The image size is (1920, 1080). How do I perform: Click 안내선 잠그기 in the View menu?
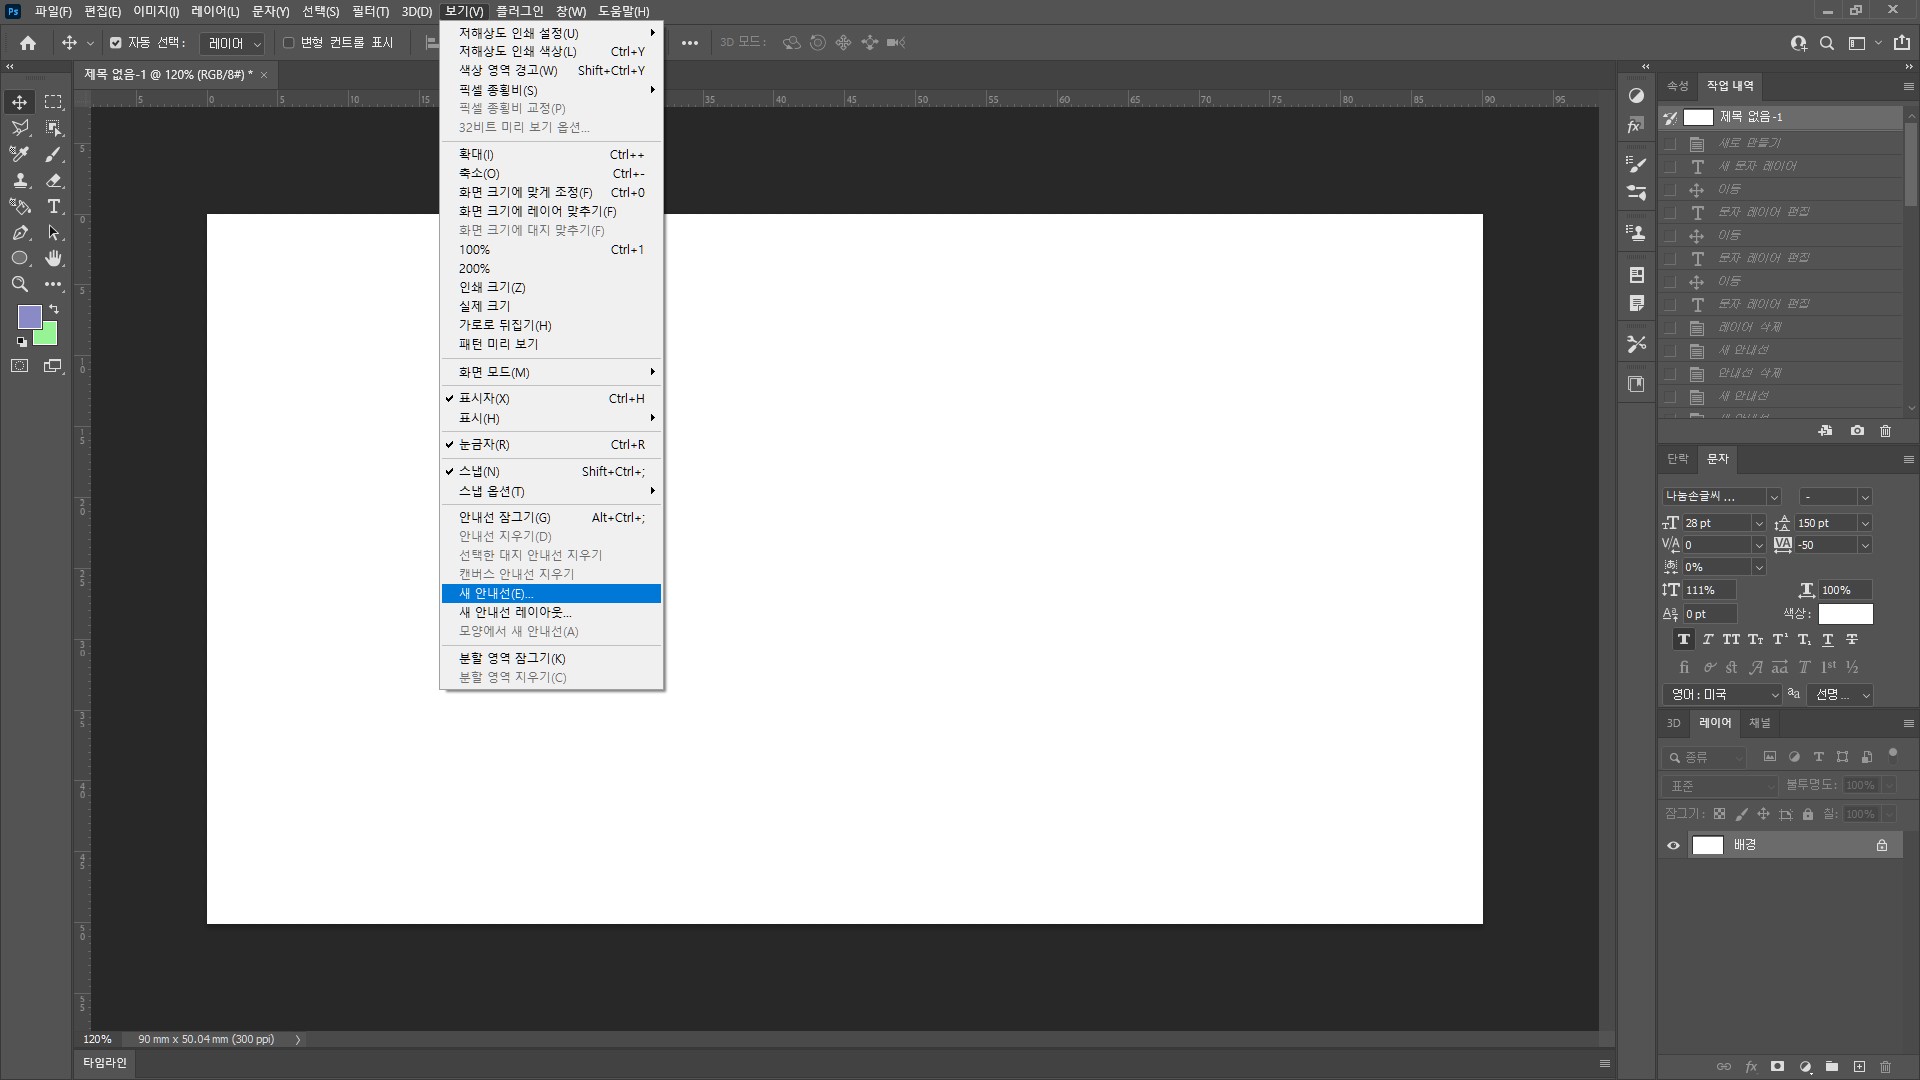click(x=505, y=517)
